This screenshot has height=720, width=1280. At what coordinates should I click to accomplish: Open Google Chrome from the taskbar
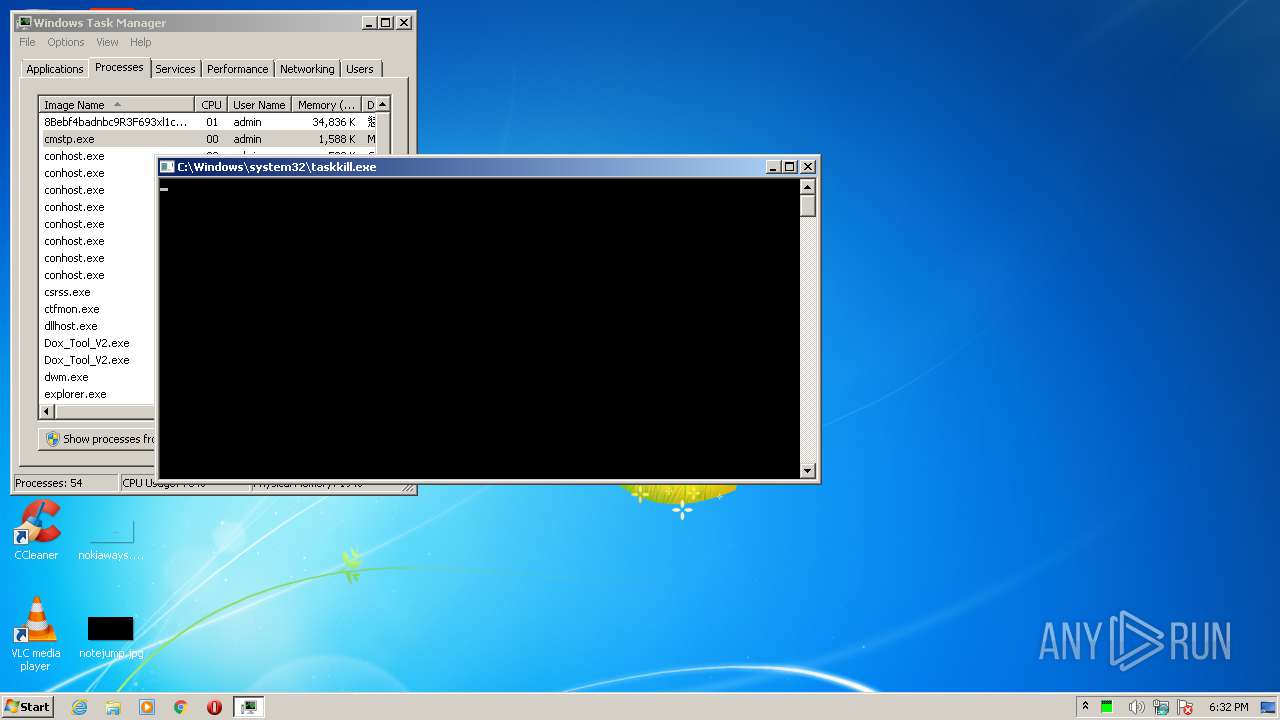point(181,707)
